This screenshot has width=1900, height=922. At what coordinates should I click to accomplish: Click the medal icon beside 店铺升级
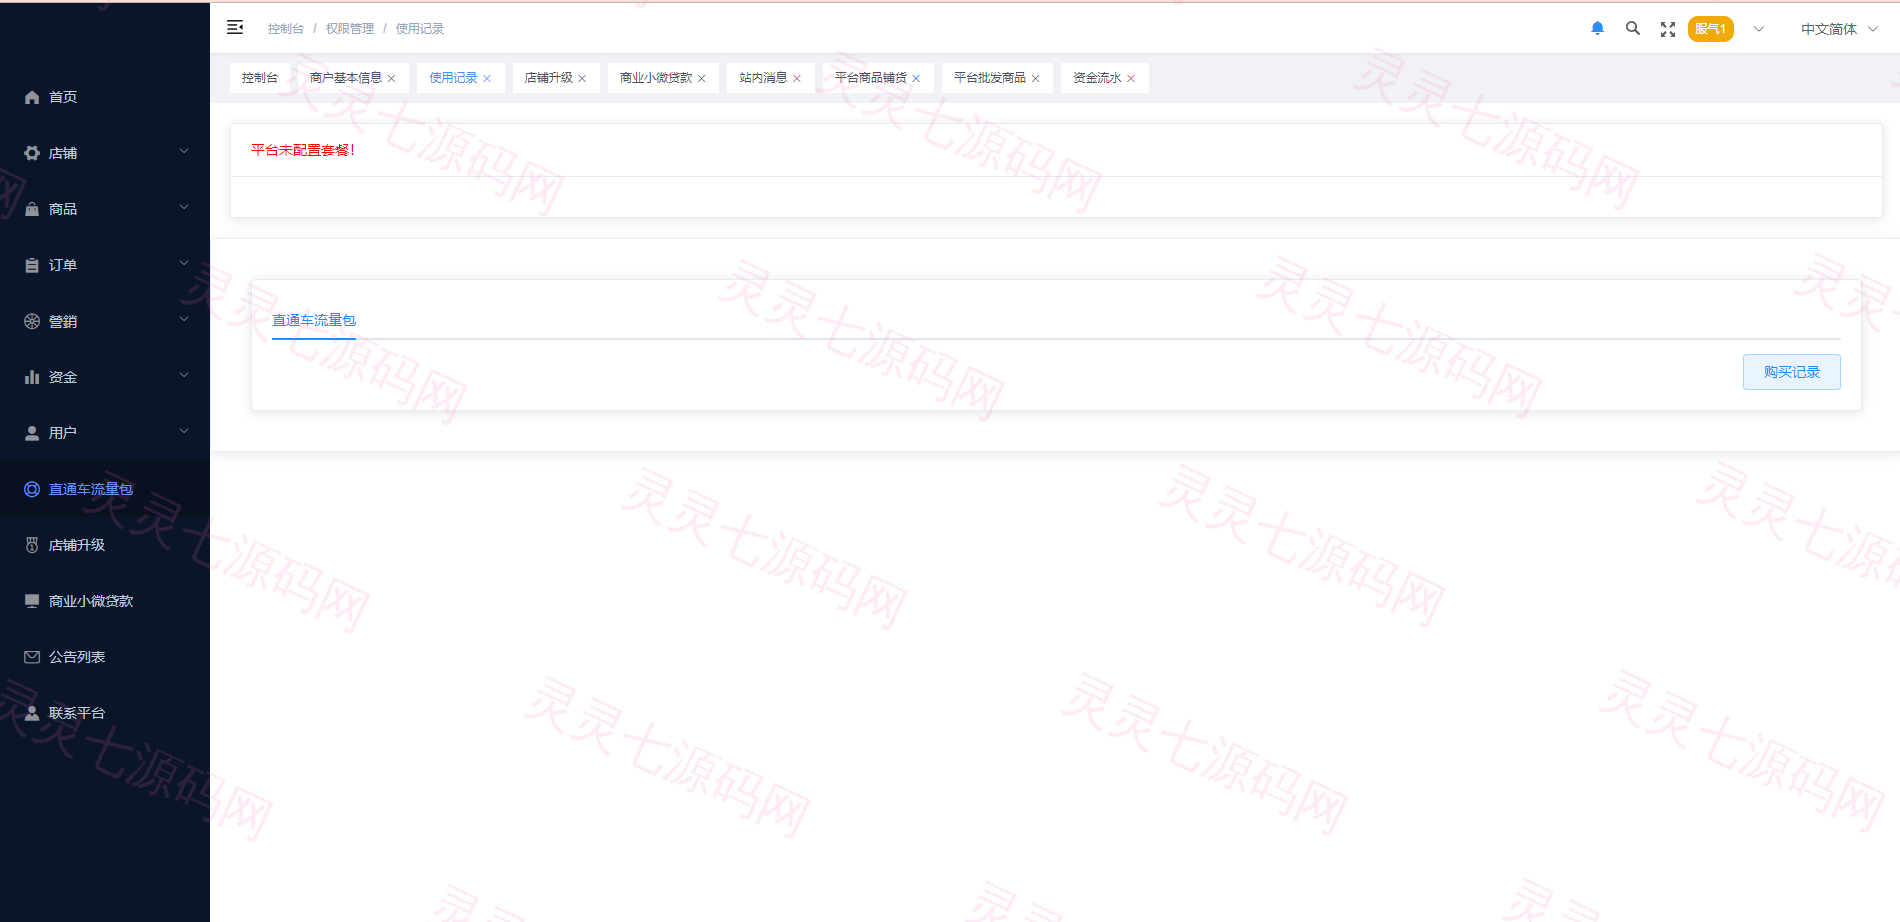pyautogui.click(x=32, y=545)
